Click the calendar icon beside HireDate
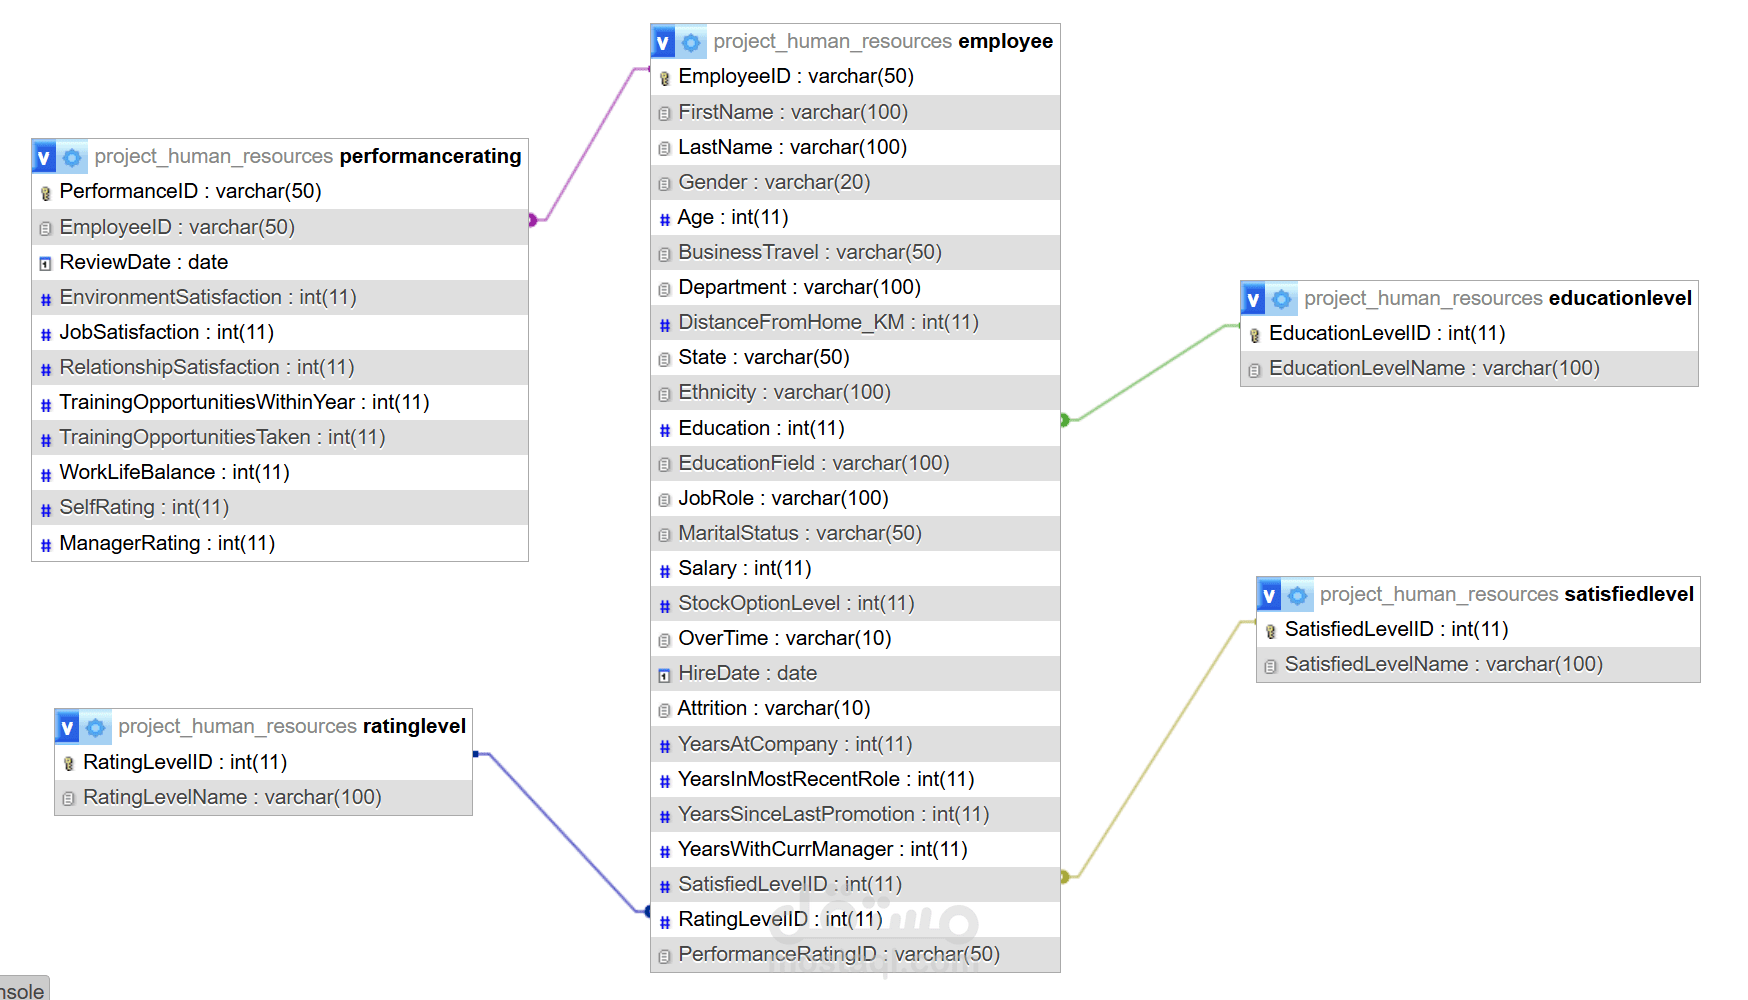 point(664,674)
